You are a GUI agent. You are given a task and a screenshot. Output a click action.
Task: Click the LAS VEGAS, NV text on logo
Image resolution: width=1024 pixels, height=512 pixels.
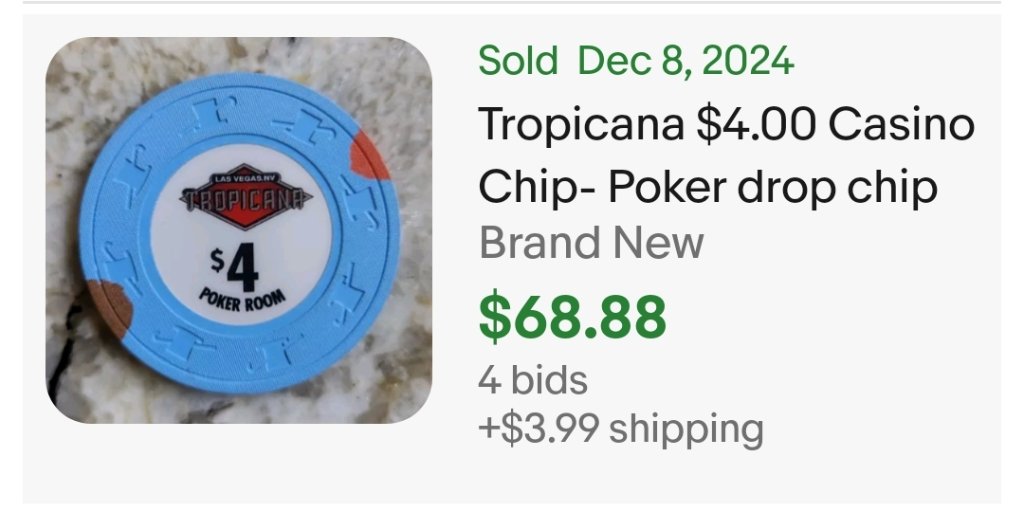point(245,178)
